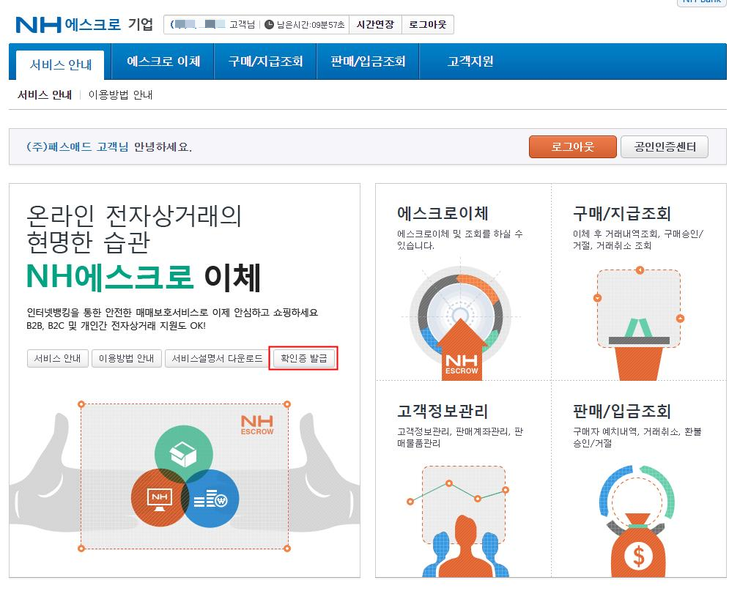Viewport: 740px width, 591px height.
Task: Click the 구매/지급조회 basket illustration
Action: [x=639, y=323]
